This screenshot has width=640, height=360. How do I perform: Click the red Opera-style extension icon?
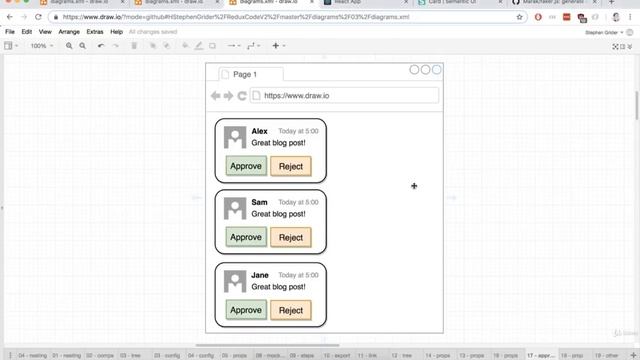(x=538, y=17)
